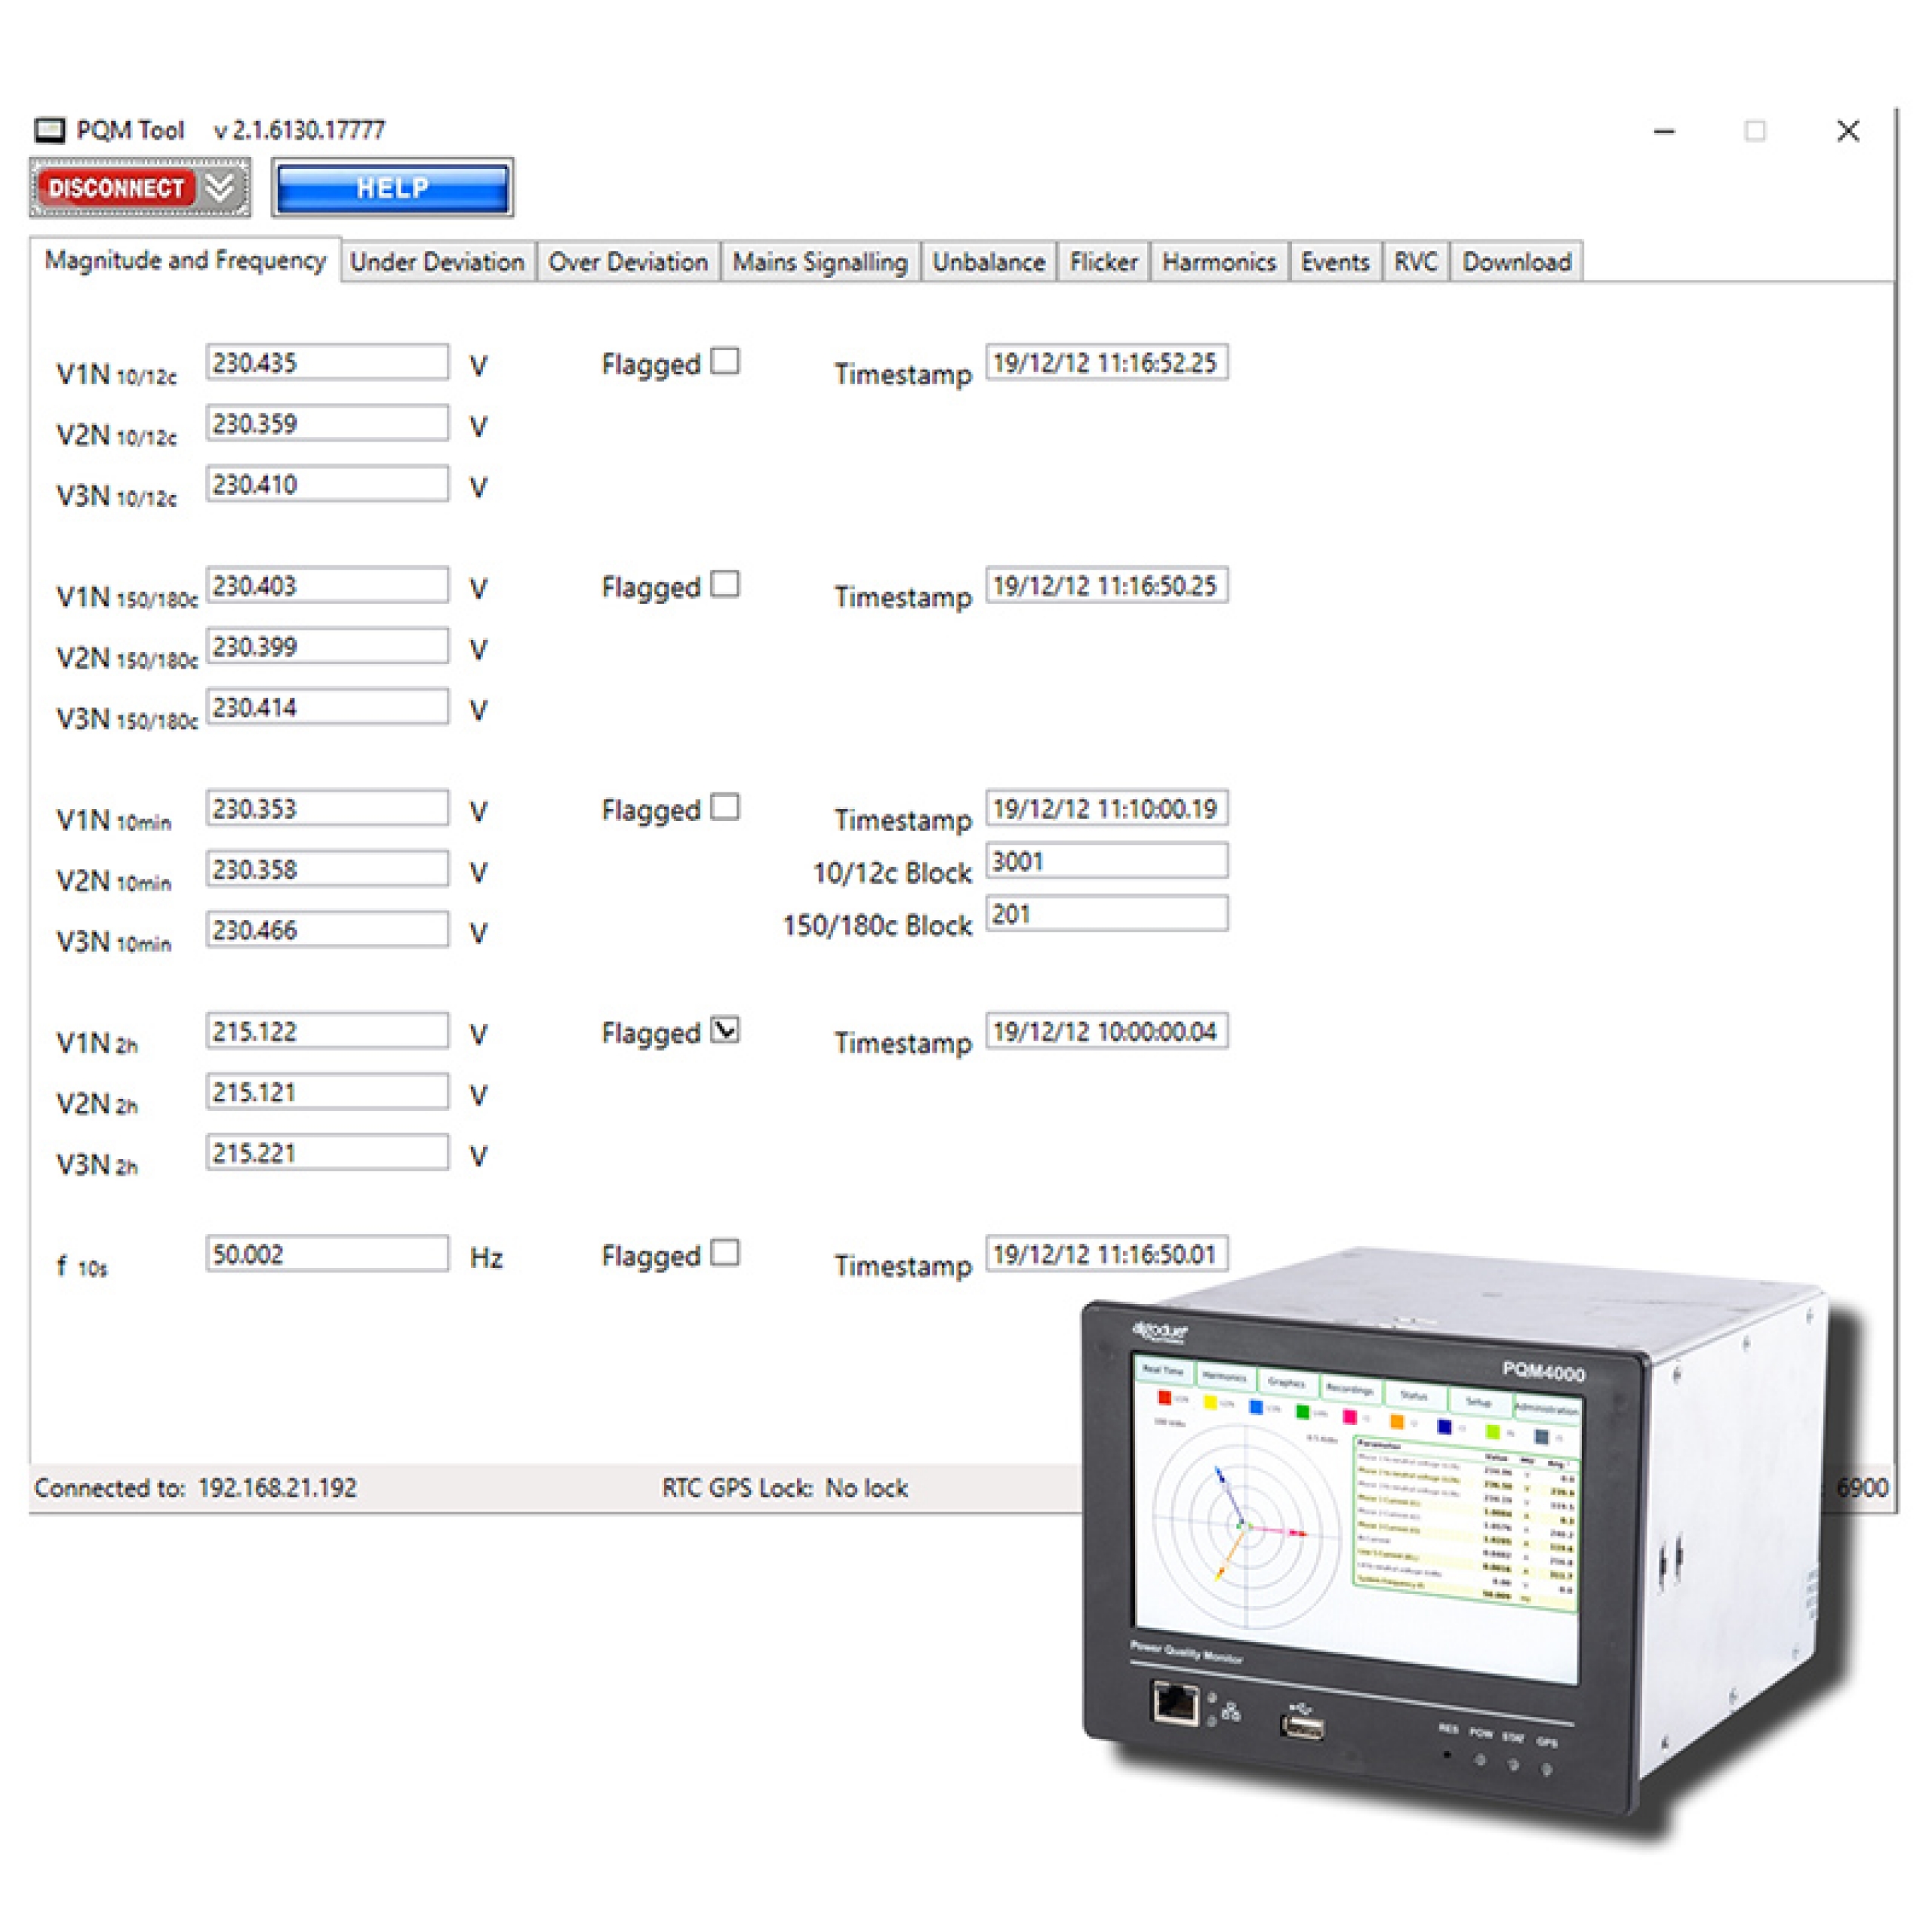This screenshot has height=1932, width=1932.
Task: Open the Unbalance tab
Action: [988, 262]
